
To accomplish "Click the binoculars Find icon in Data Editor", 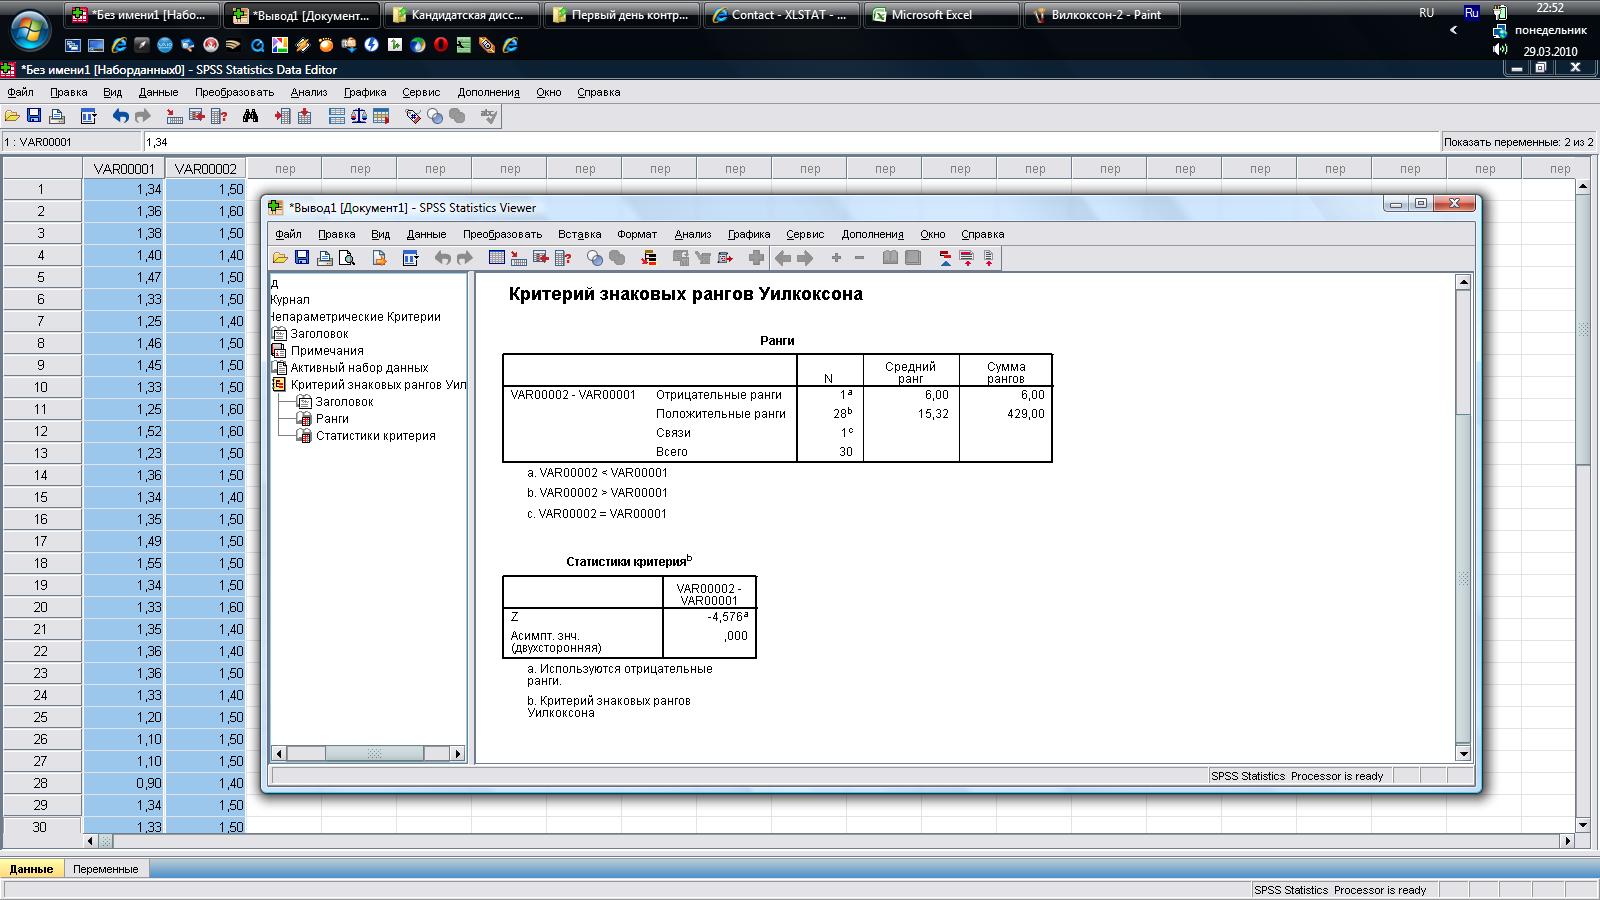I will [250, 116].
